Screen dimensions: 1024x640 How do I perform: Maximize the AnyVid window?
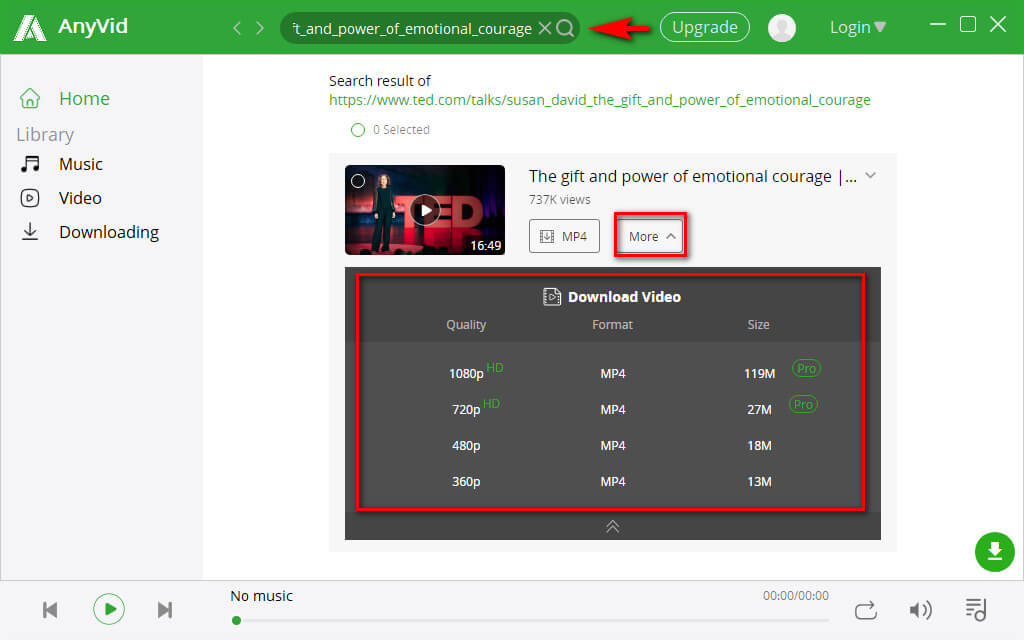pyautogui.click(x=968, y=24)
